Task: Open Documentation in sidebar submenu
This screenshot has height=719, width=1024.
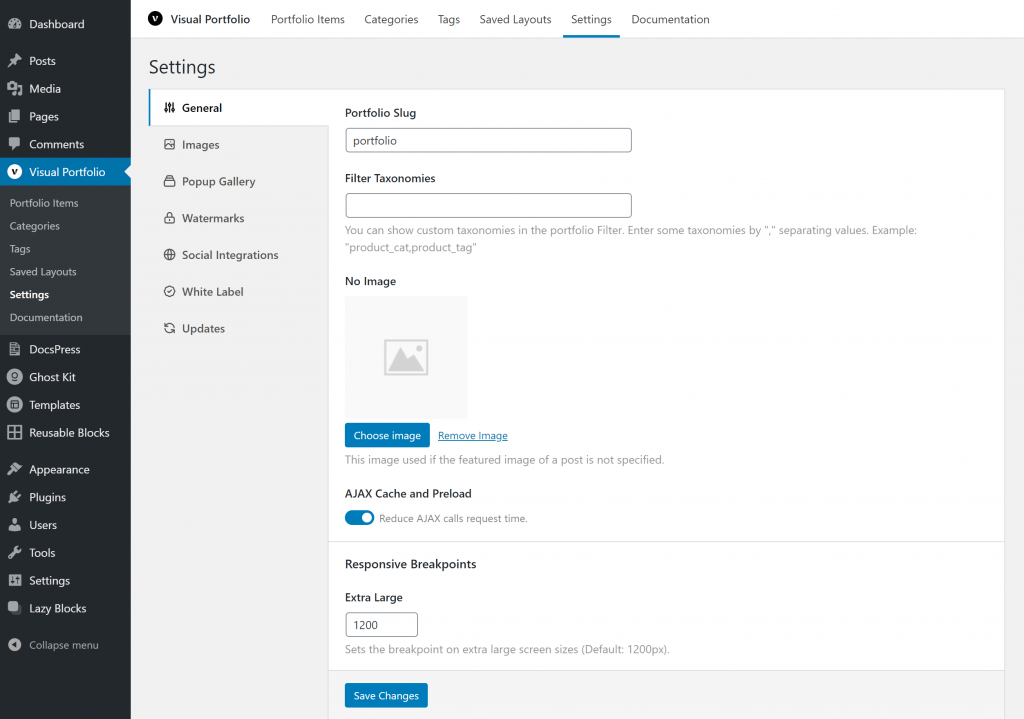Action: coord(46,317)
